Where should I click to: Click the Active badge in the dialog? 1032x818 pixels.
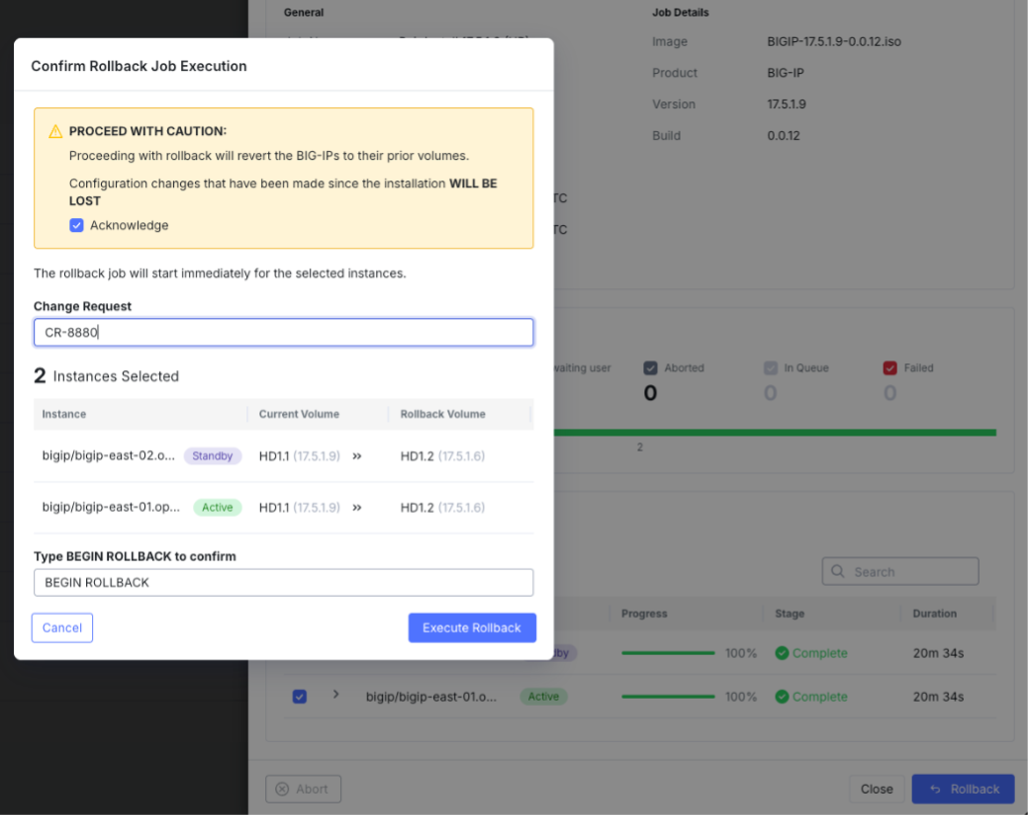[218, 509]
